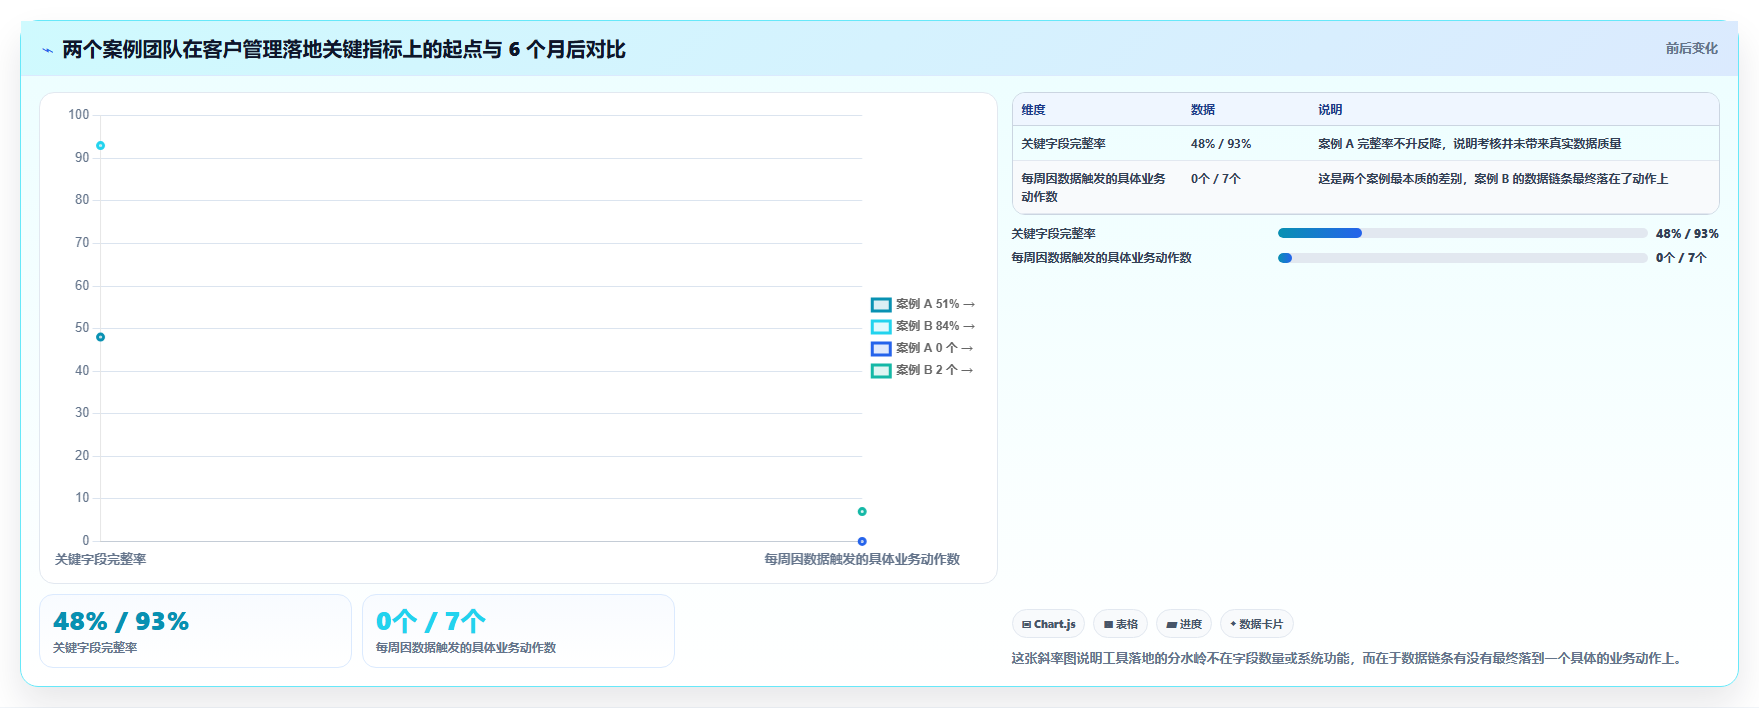Image resolution: width=1759 pixels, height=708 pixels.
Task: Click the blue data point at 0
Action: click(862, 541)
